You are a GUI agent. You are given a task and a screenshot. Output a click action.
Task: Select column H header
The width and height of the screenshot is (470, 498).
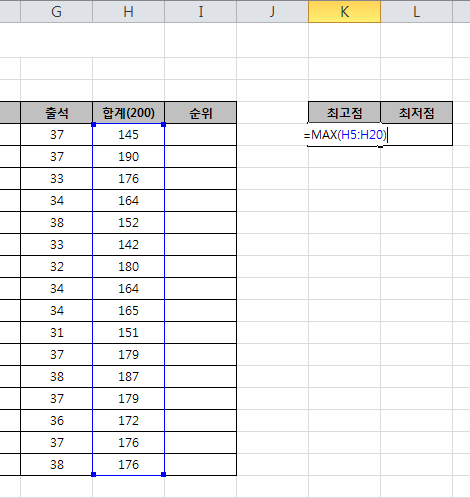click(x=128, y=12)
